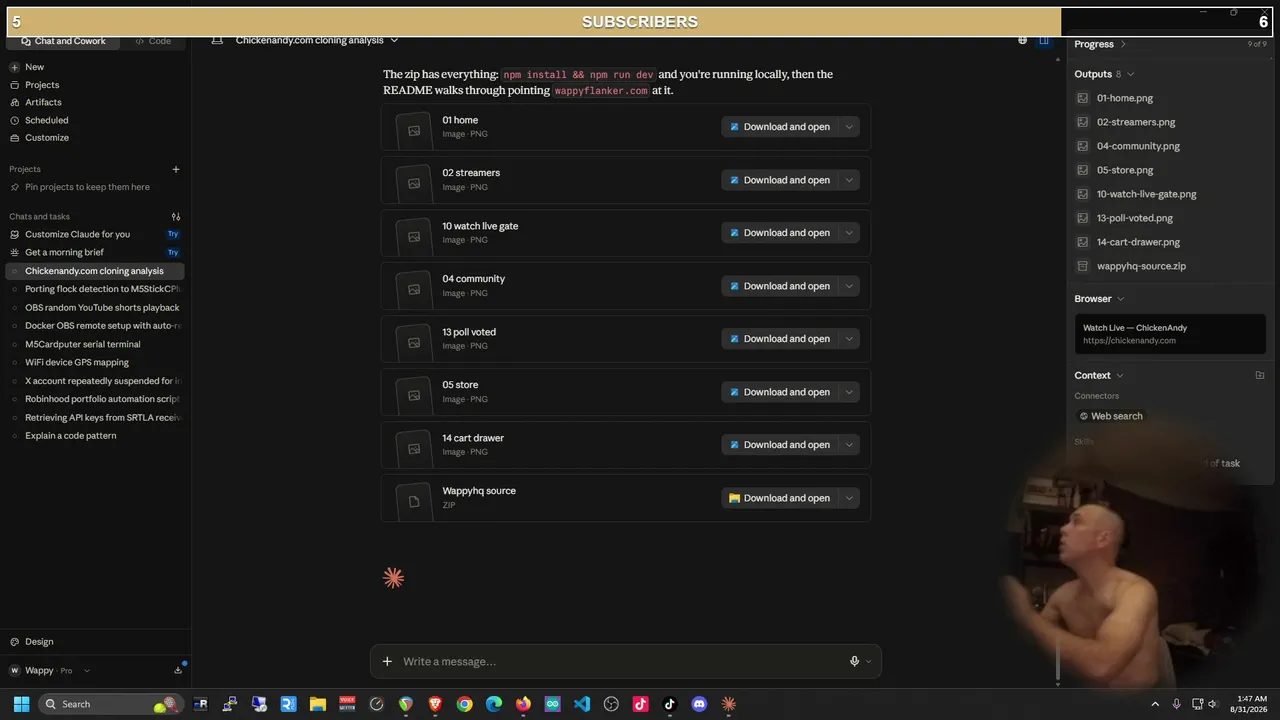The image size is (1280, 720).
Task: Open wappyhq-source.zip in Outputs panel
Action: point(1141,266)
